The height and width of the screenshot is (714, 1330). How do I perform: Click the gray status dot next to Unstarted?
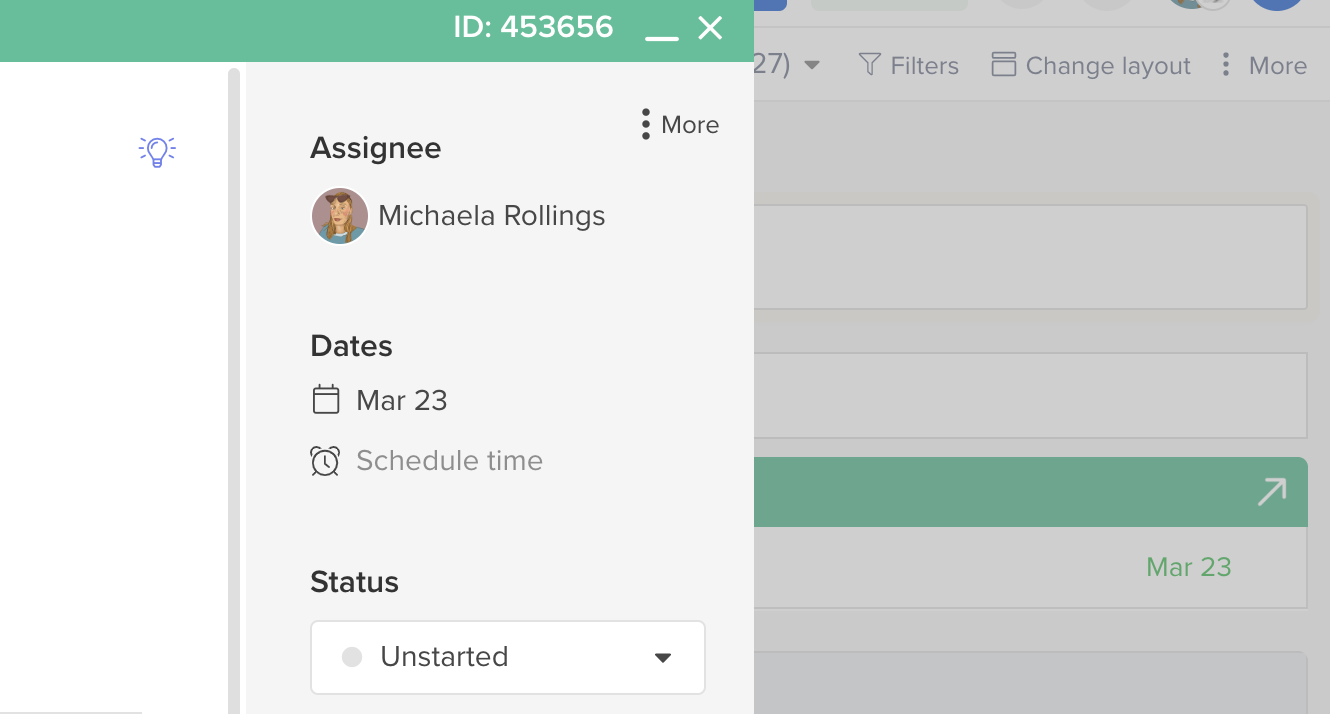coord(351,657)
